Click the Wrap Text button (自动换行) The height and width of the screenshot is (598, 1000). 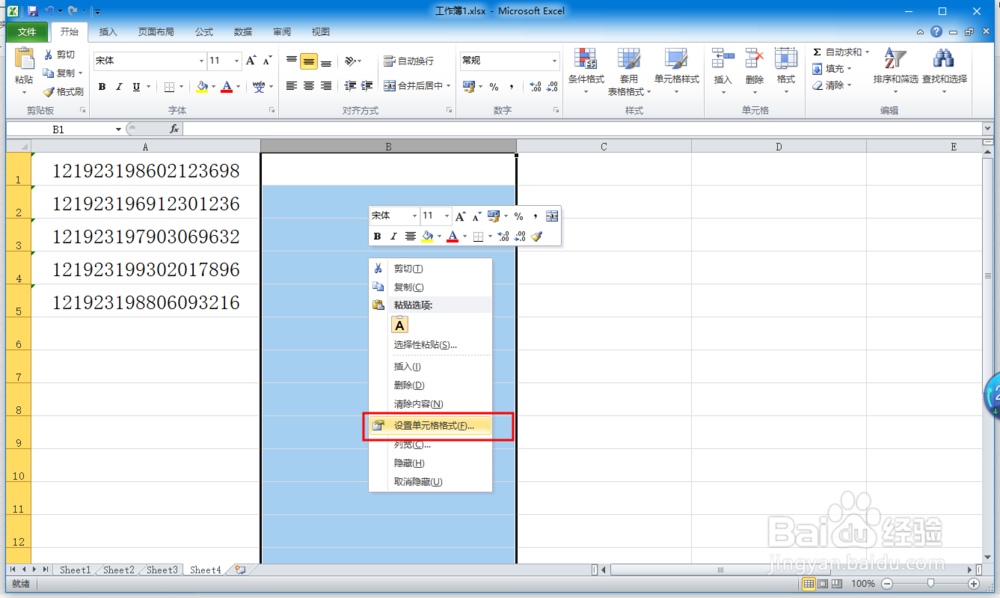[x=409, y=61]
